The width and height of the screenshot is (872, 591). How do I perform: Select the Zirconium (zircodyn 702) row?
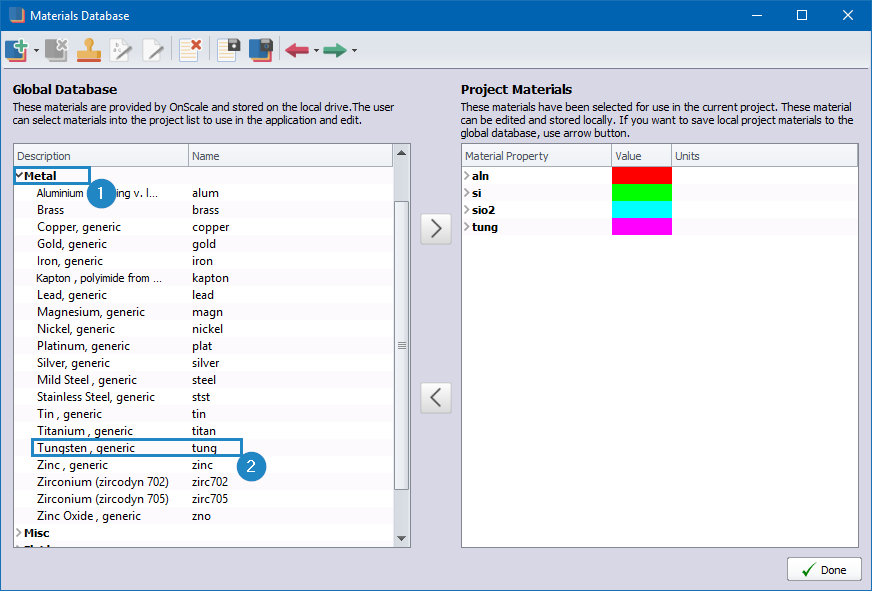pos(204,481)
